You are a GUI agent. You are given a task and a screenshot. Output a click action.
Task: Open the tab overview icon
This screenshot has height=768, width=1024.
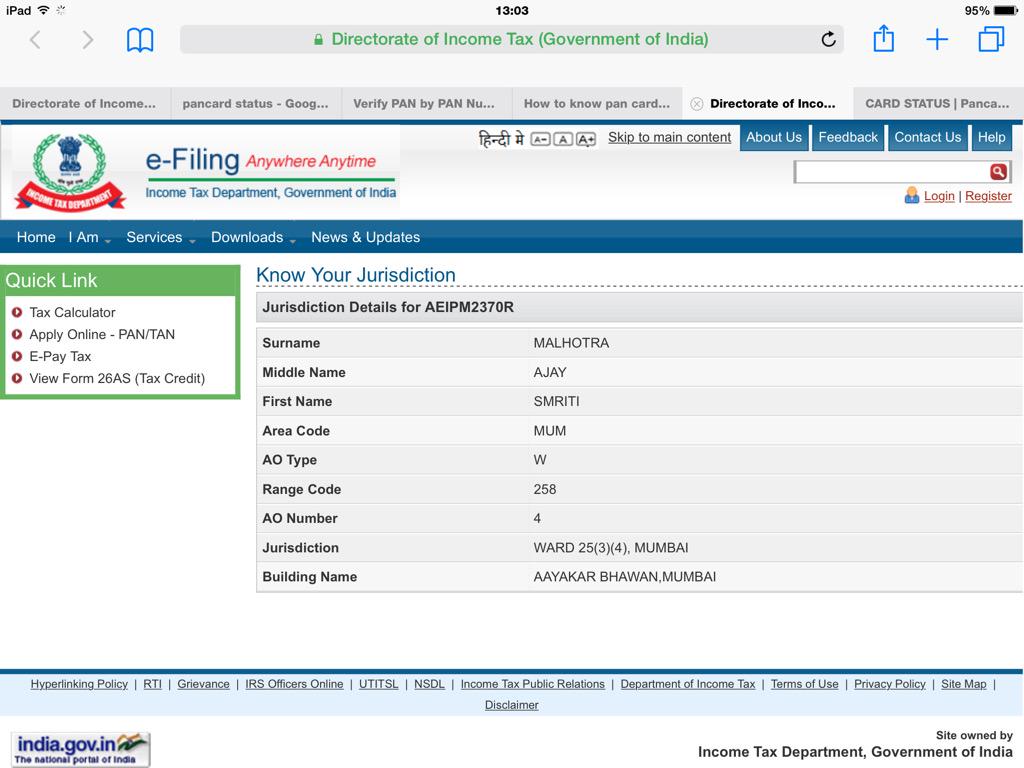pyautogui.click(x=991, y=39)
